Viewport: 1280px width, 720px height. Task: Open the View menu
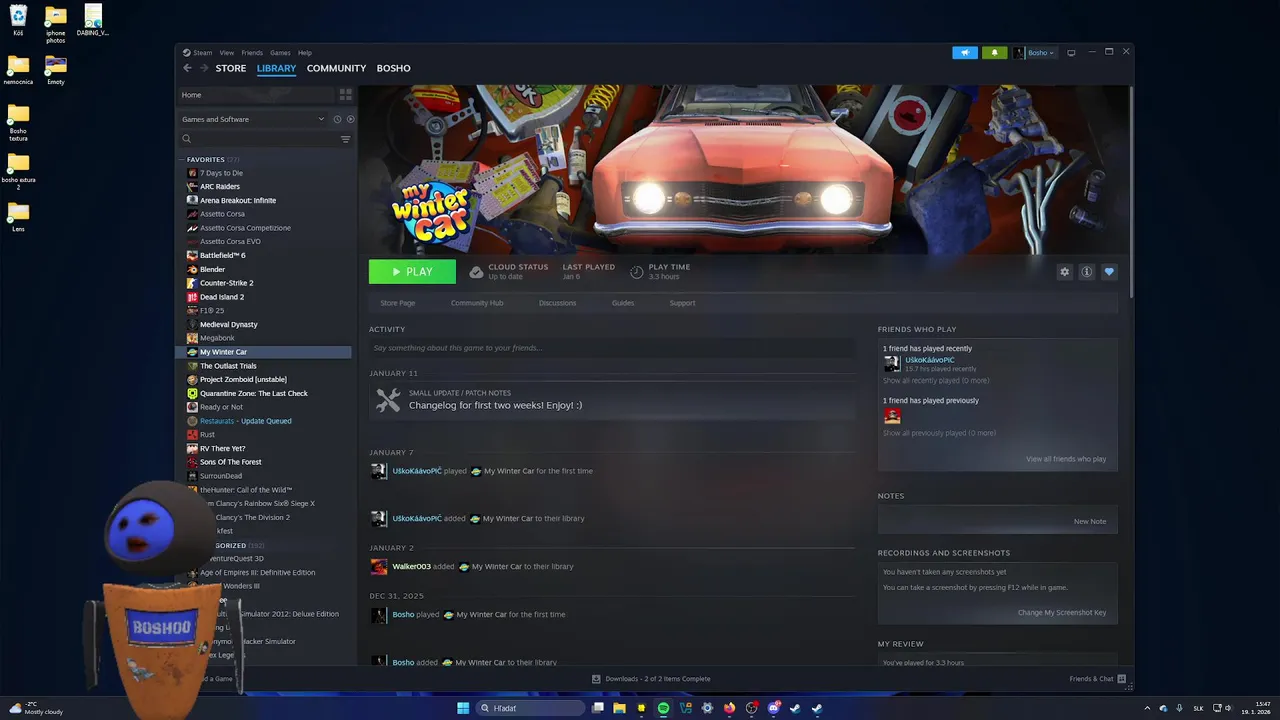pos(227,53)
